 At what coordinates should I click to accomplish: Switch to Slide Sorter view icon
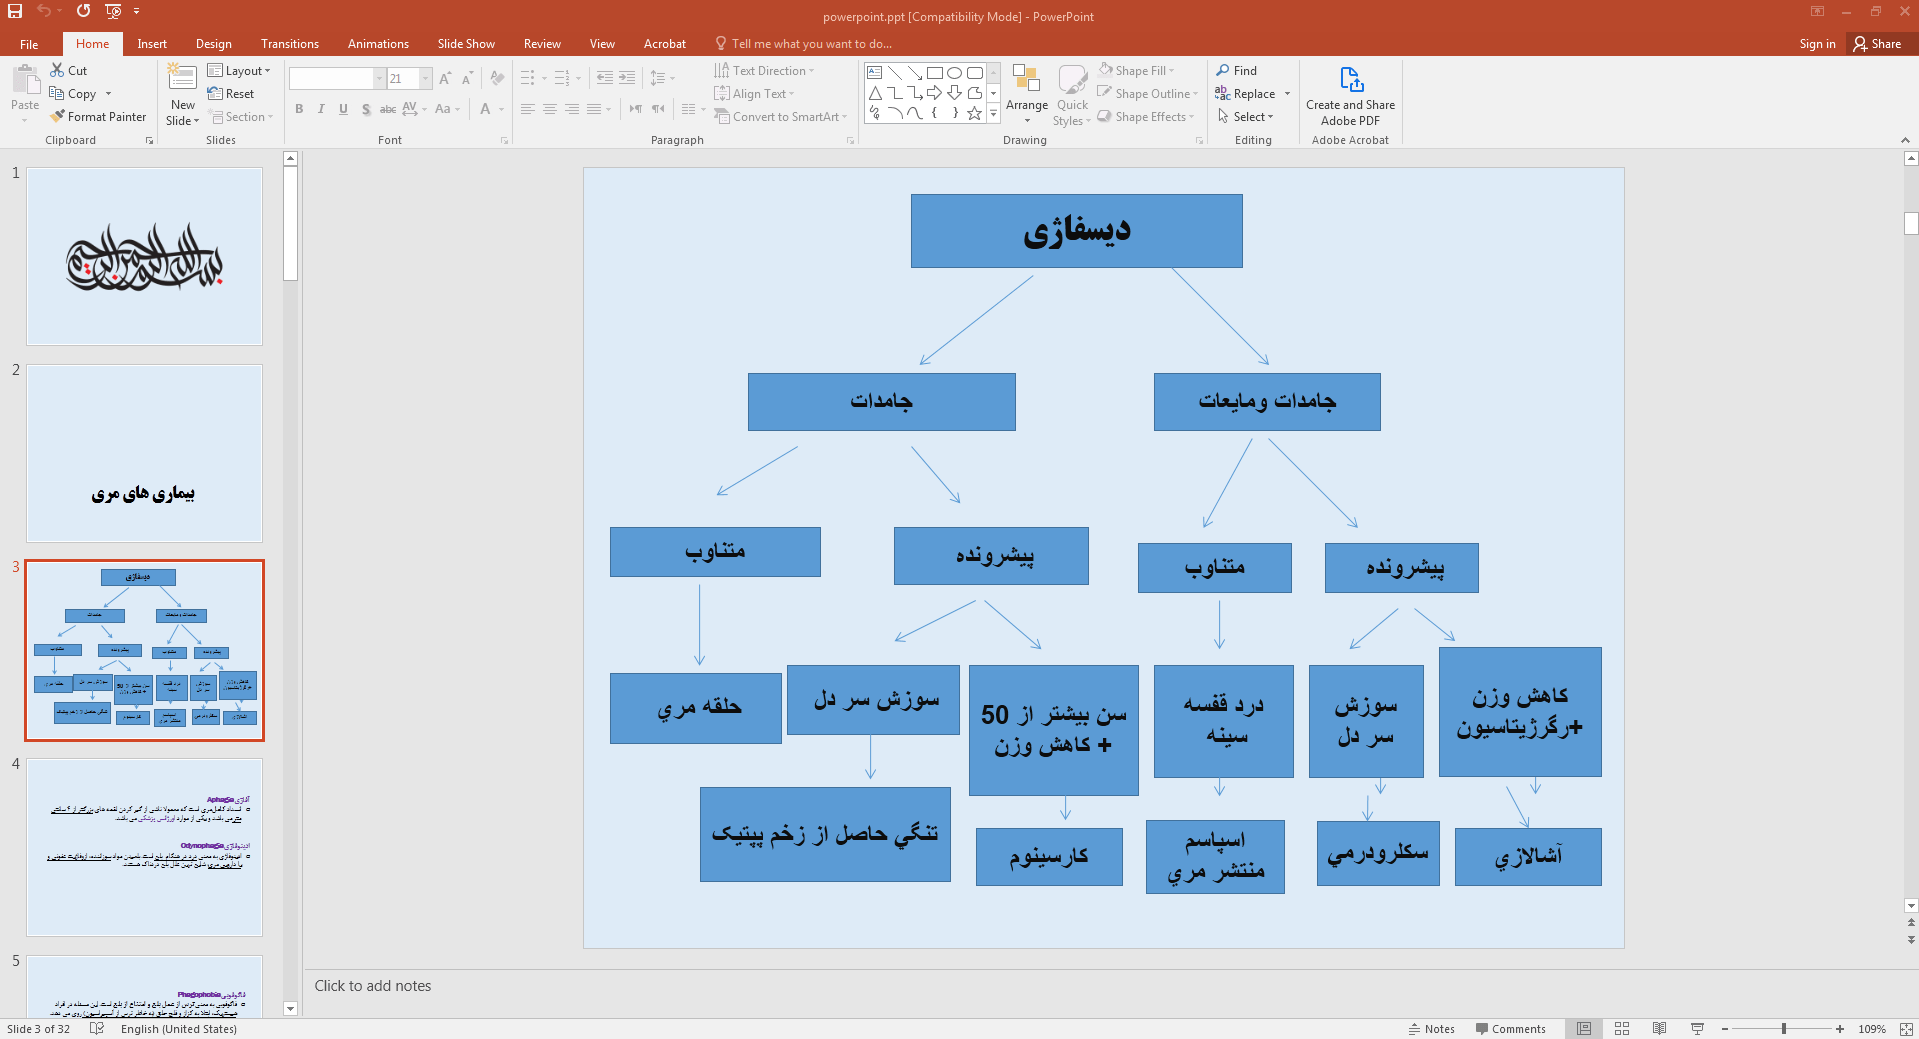click(x=1622, y=1029)
